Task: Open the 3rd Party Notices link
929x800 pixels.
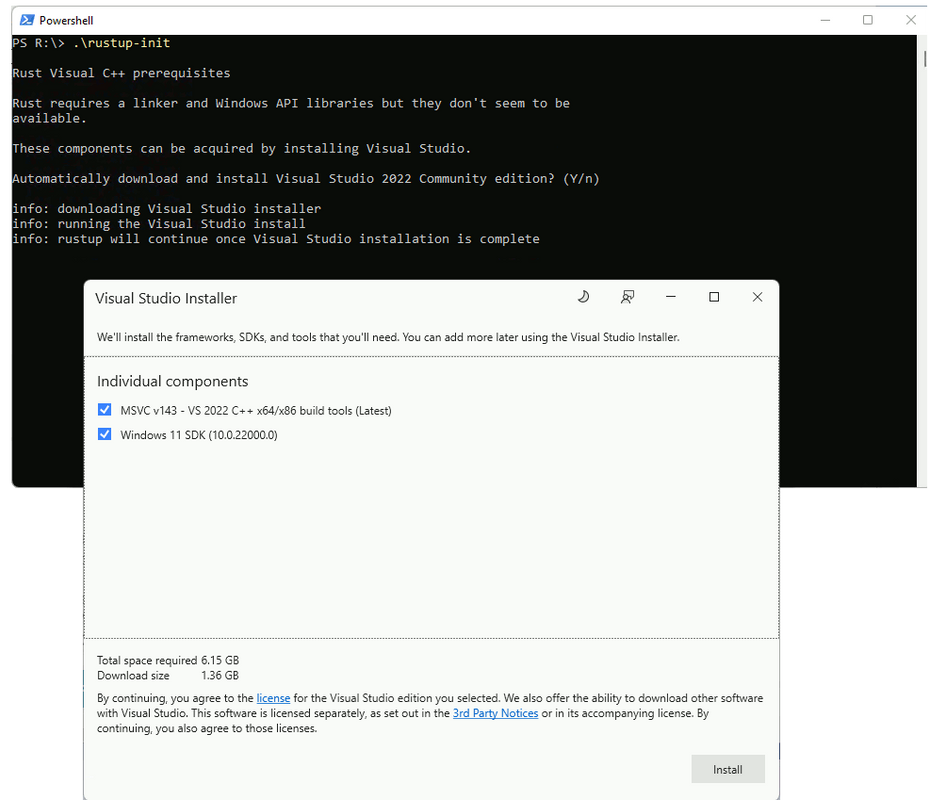Action: click(495, 713)
